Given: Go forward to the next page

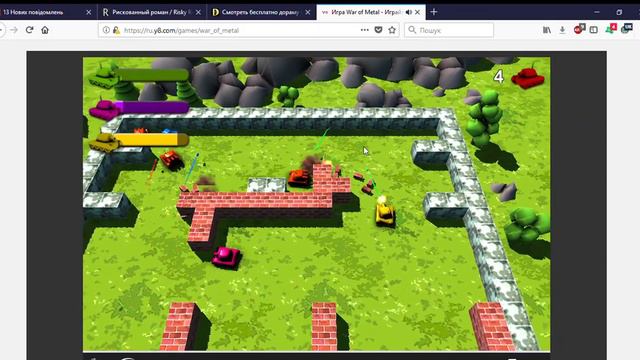Looking at the screenshot, I should point(14,30).
